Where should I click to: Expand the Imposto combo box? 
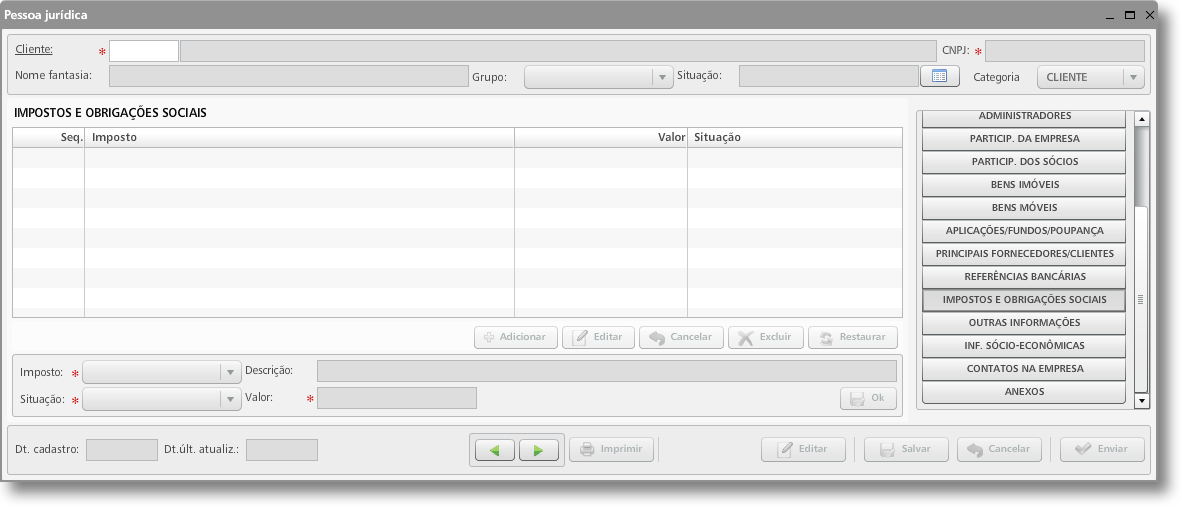click(161, 372)
